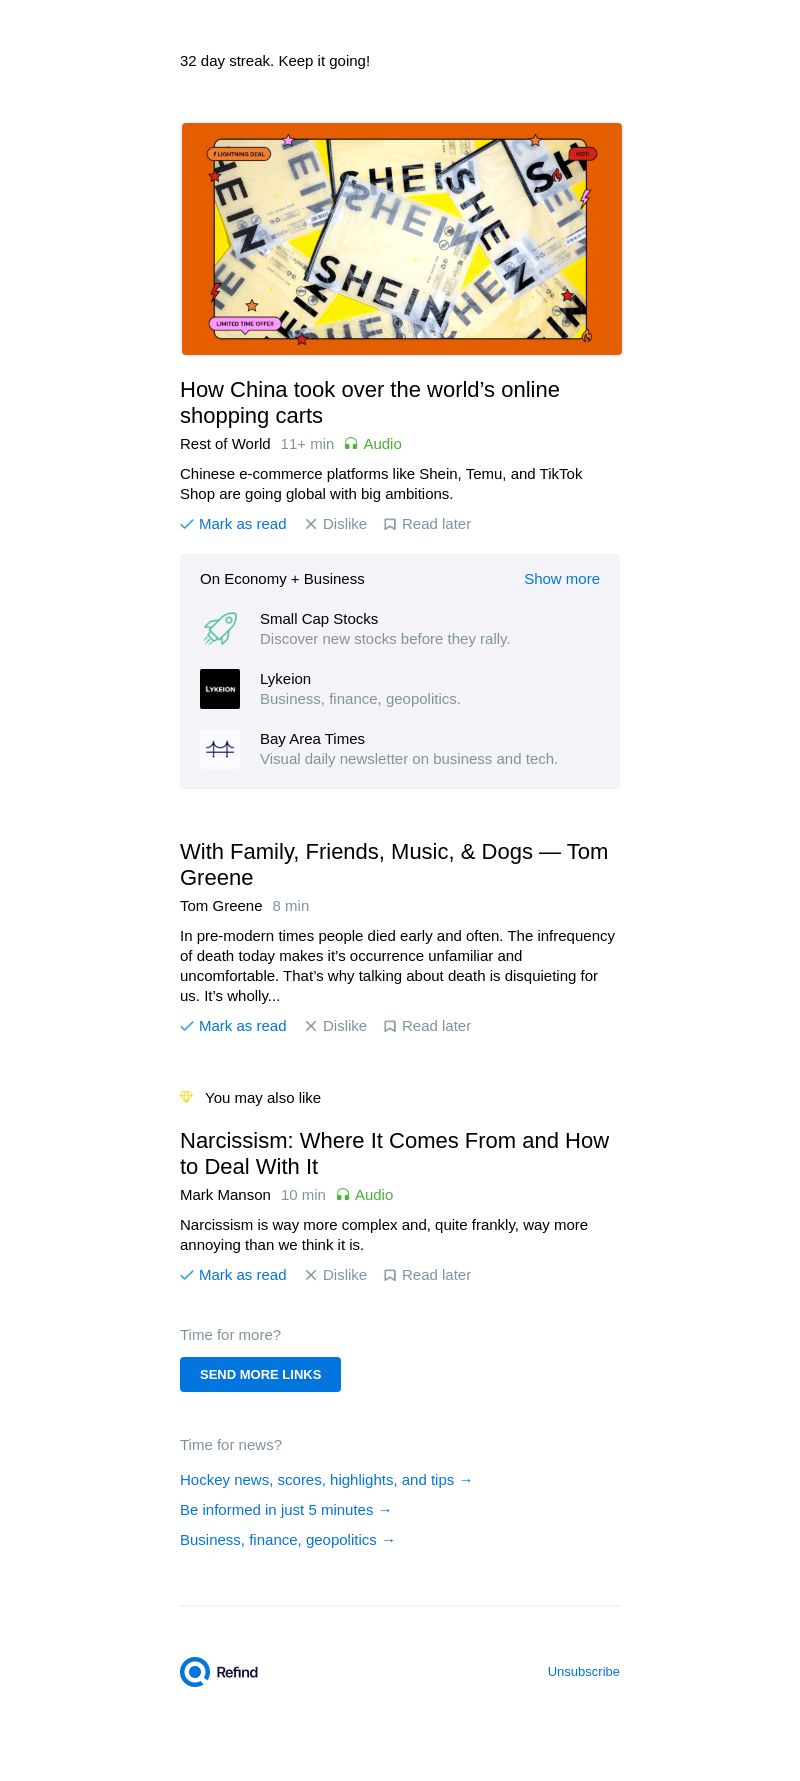Mark the China shopping carts article as read

[233, 524]
